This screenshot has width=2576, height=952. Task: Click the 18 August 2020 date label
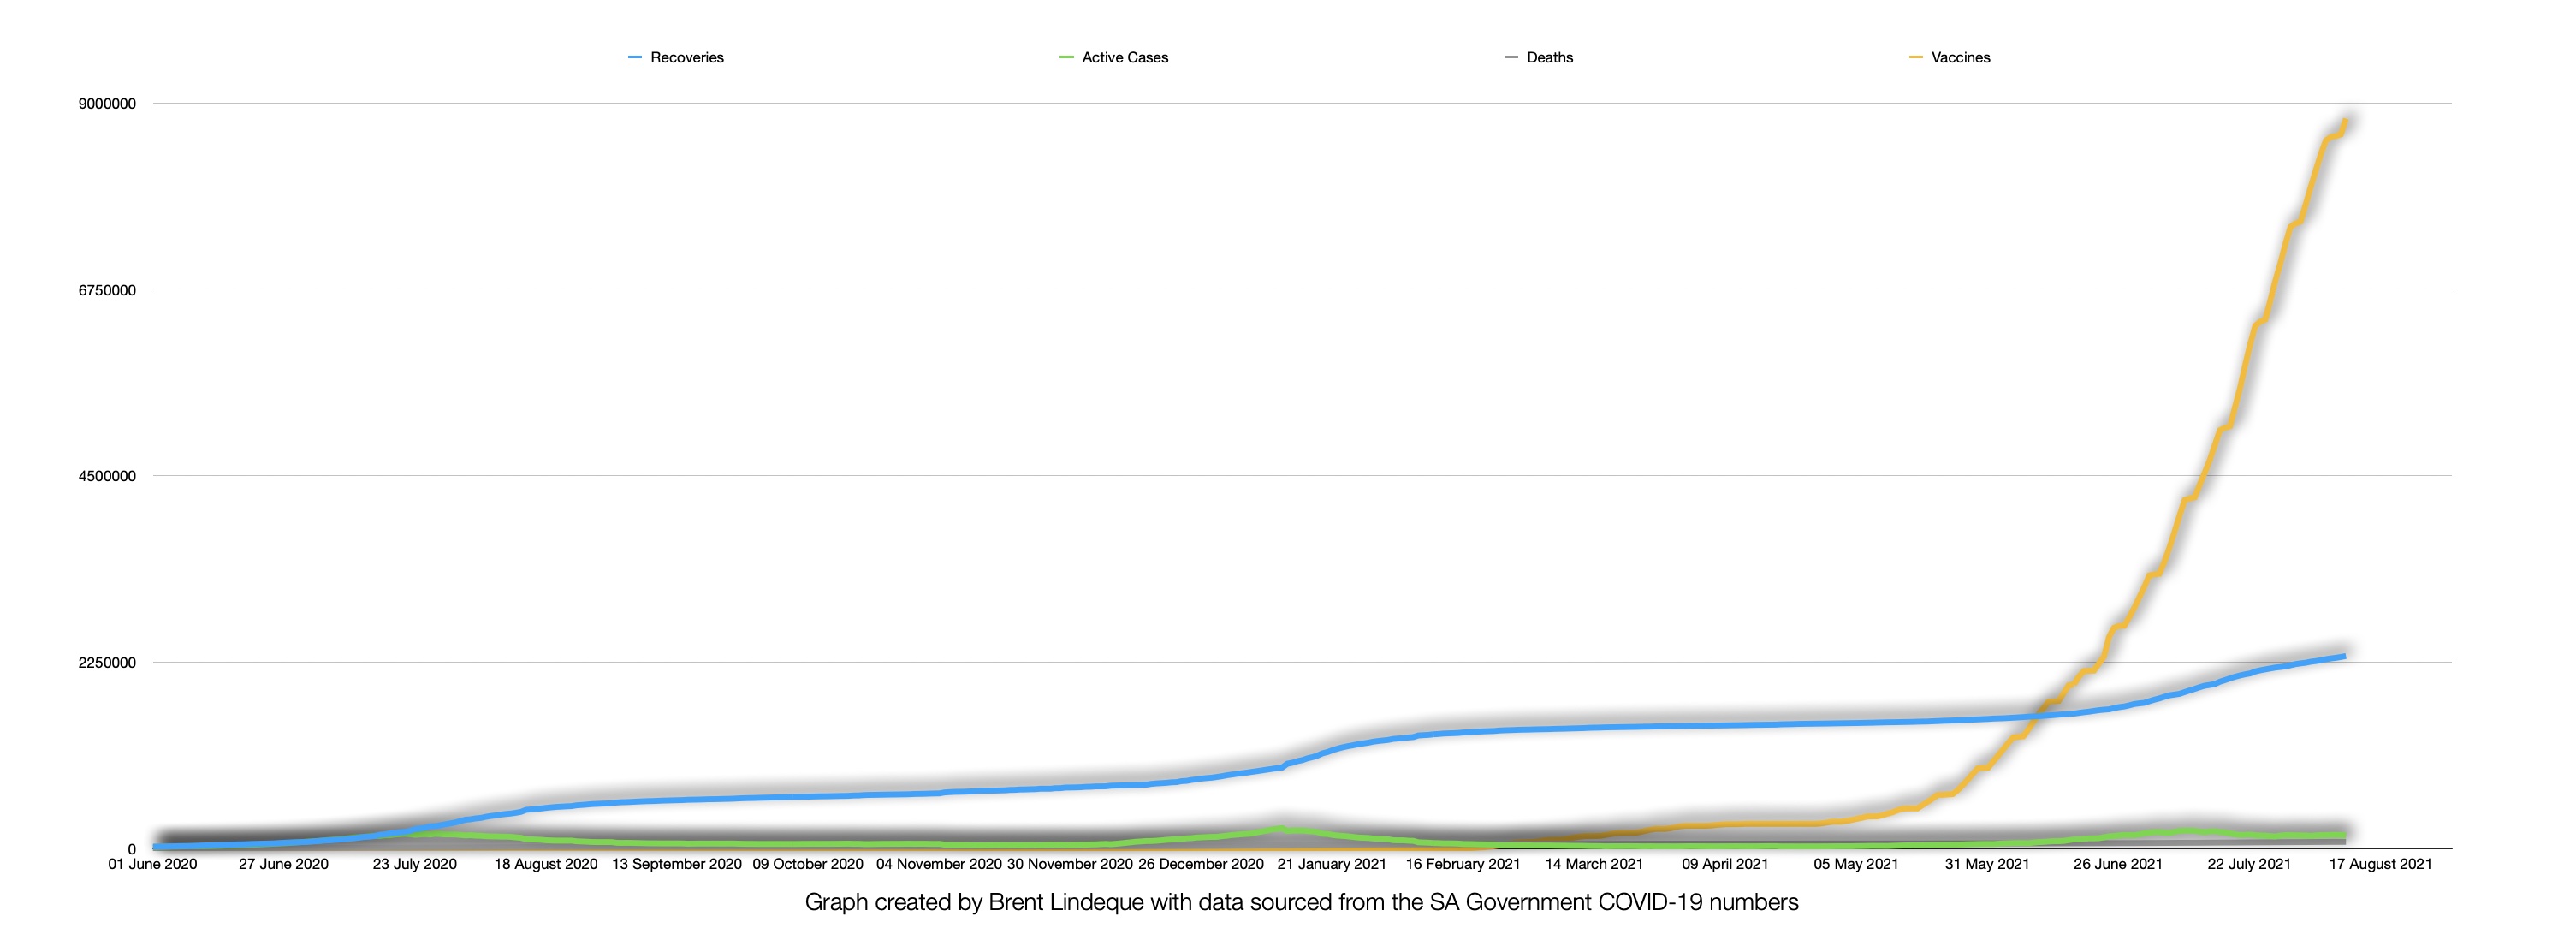tap(545, 864)
